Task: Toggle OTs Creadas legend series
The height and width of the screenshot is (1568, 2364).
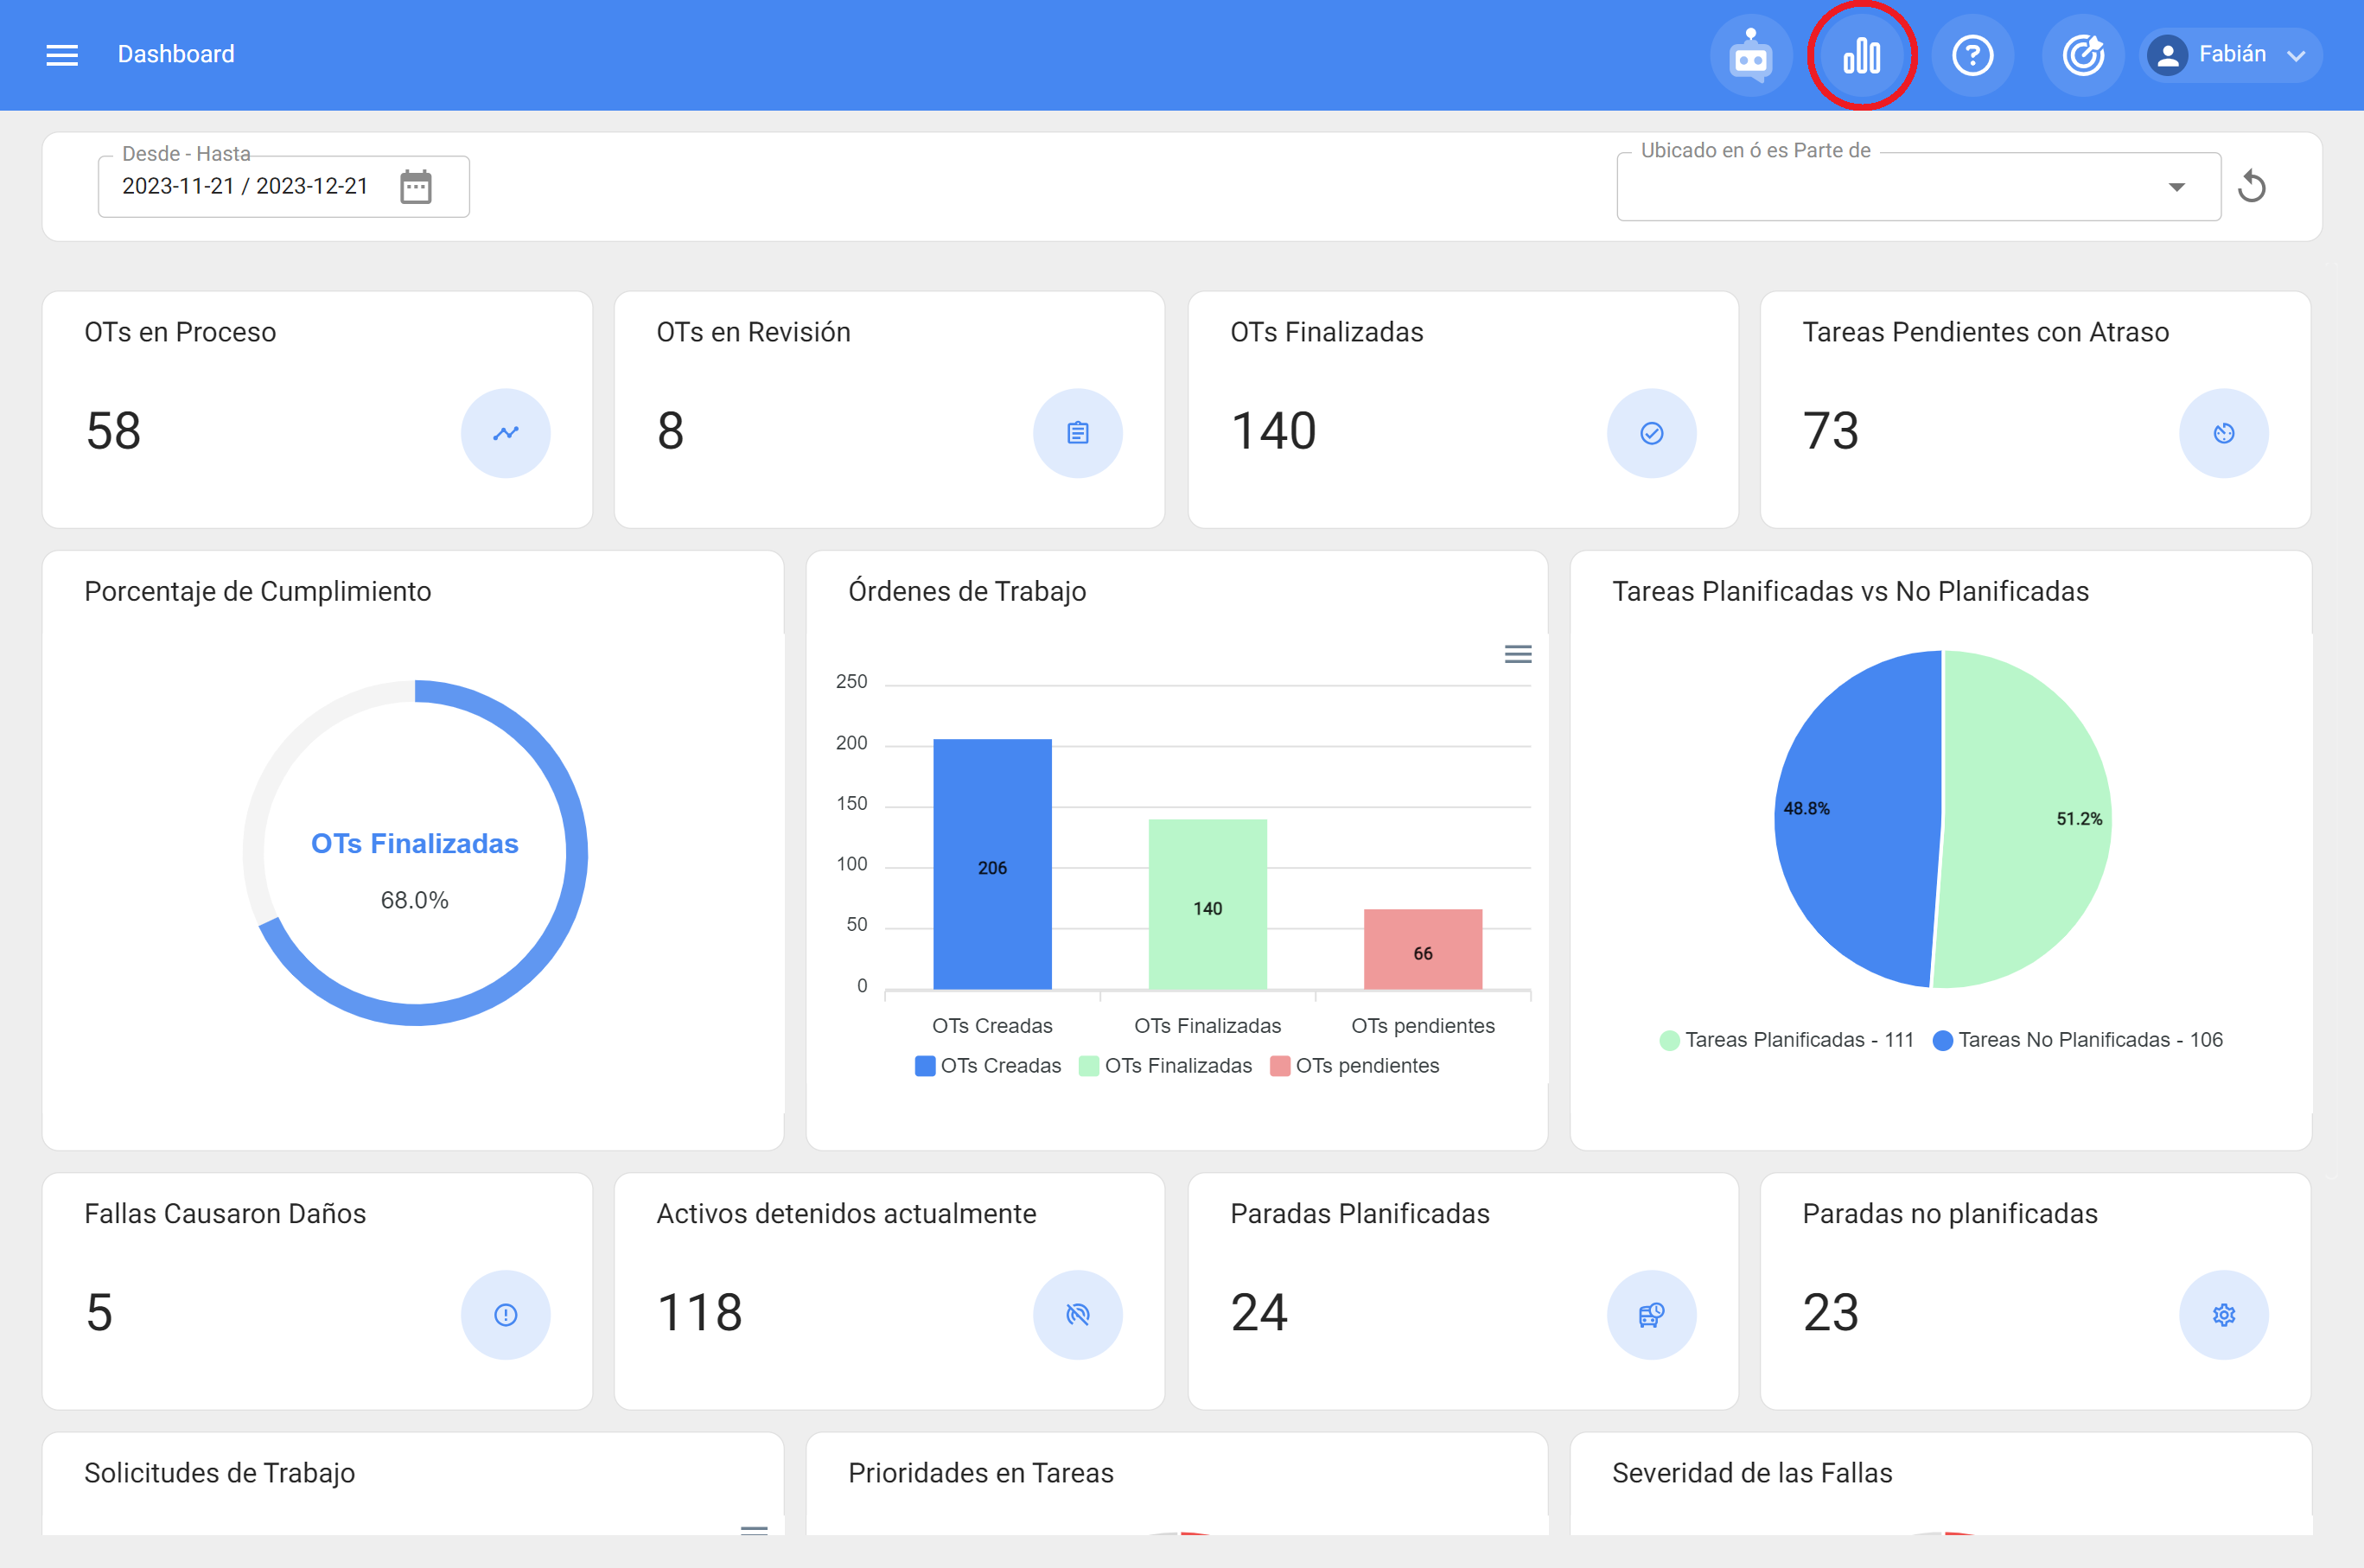Action: 988,1066
